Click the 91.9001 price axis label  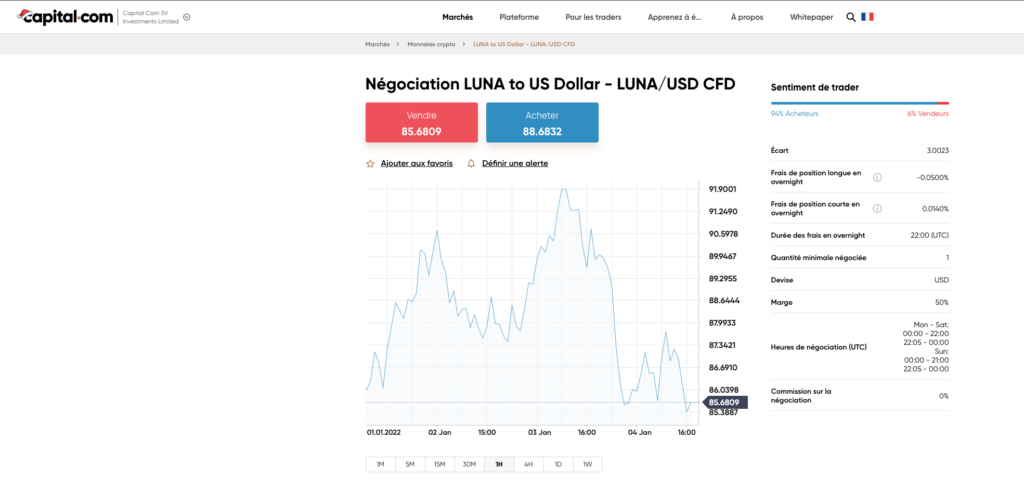722,189
